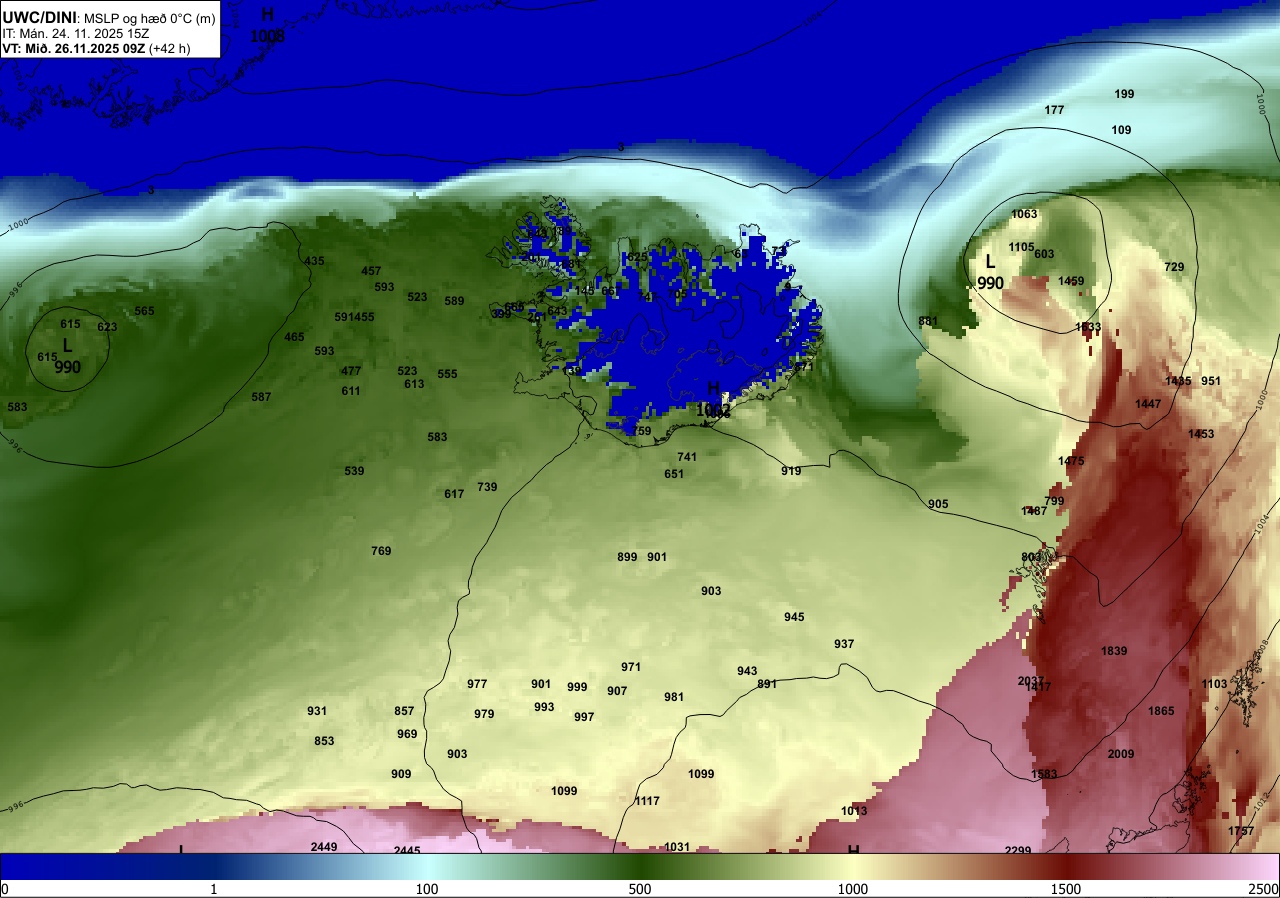Click the 881 height value
Screen dimensions: 1280x898
tap(928, 321)
